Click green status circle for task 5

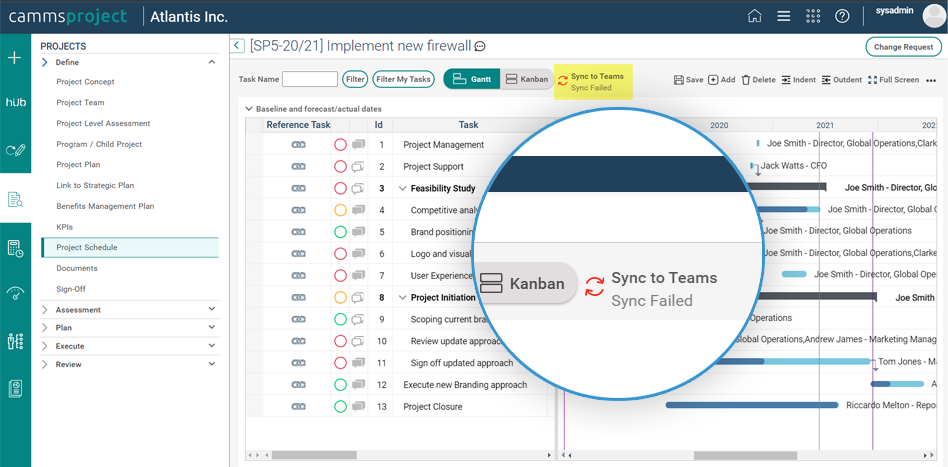point(340,232)
